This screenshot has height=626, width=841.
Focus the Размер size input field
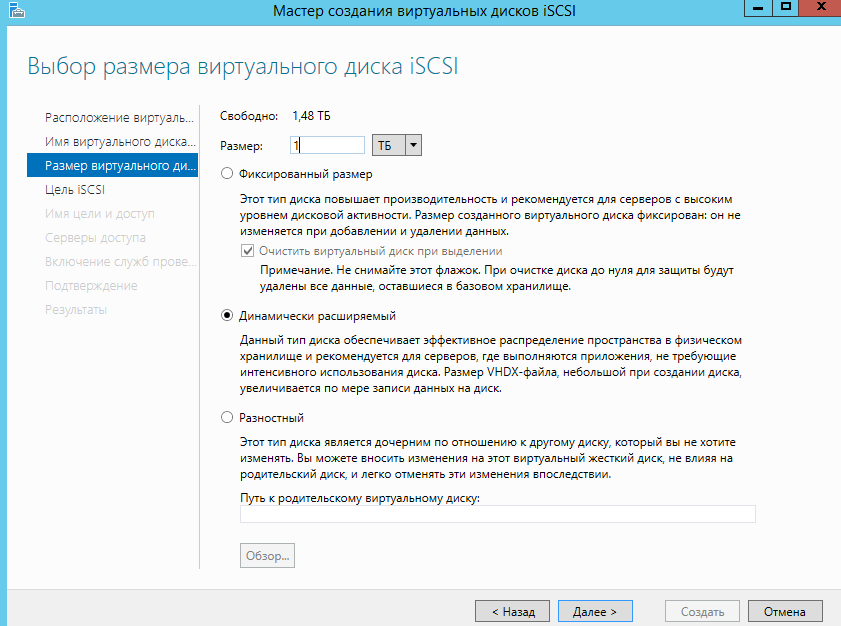(327, 146)
